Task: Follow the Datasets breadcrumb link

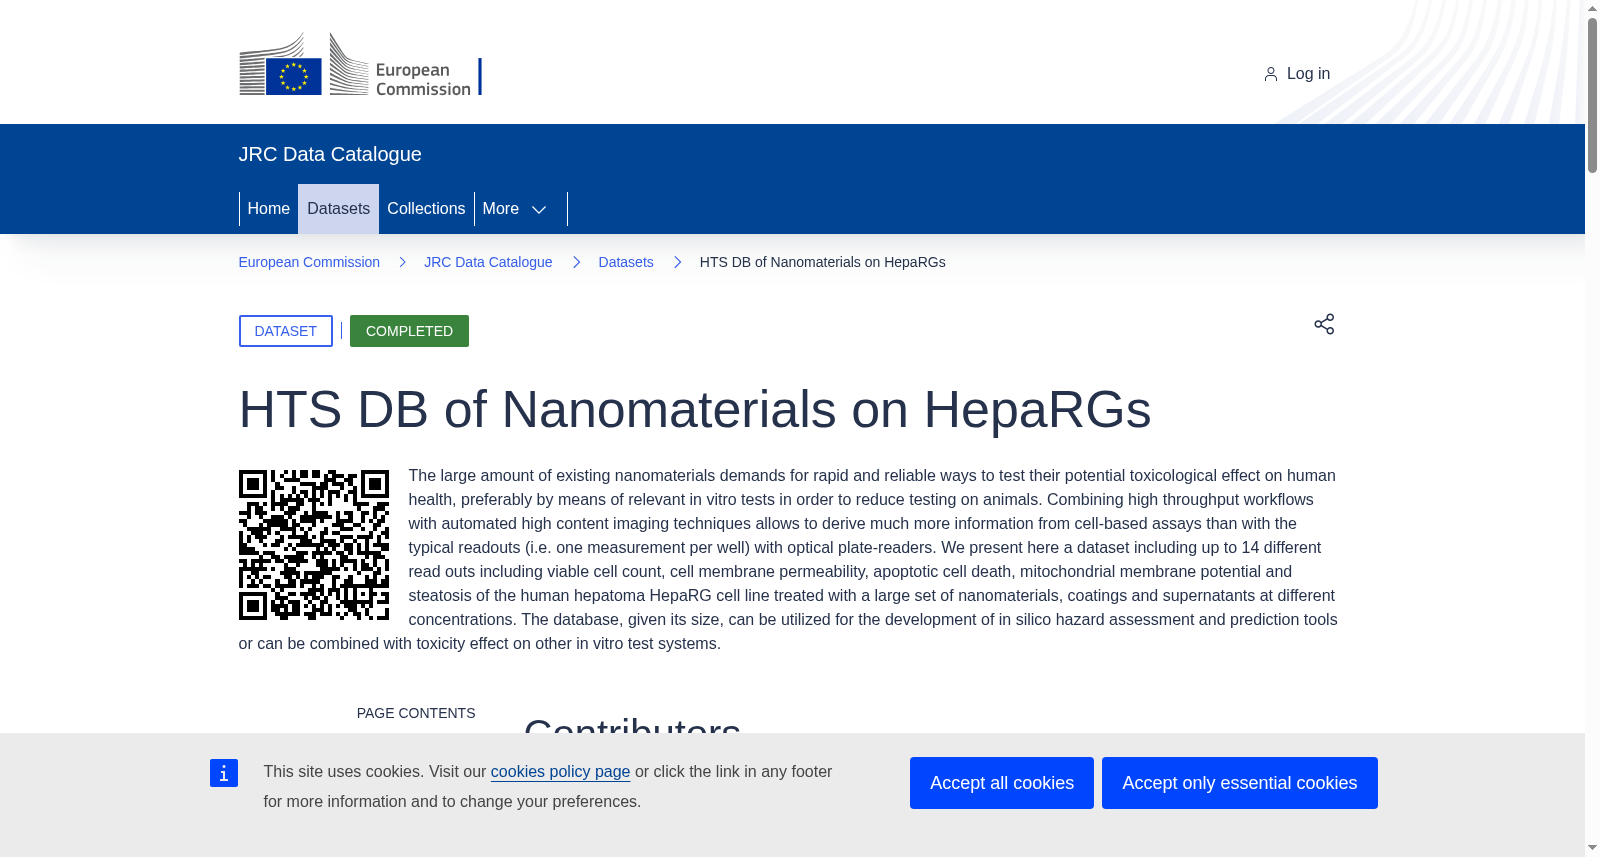Action: pyautogui.click(x=626, y=262)
